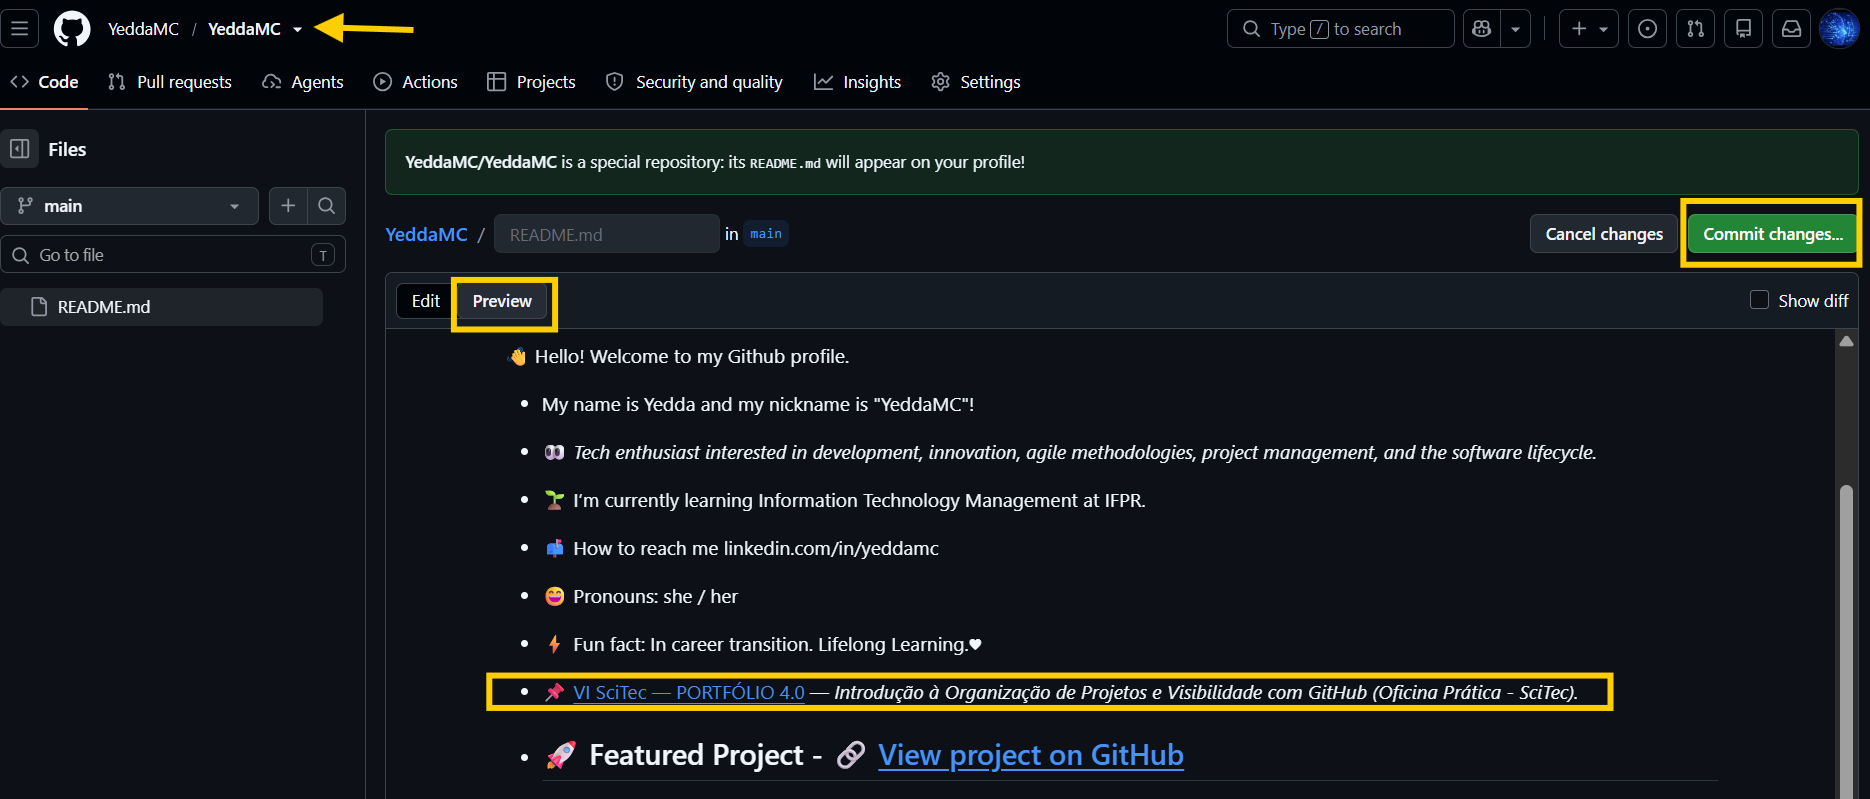Open the Issues icon in header
The image size is (1870, 799).
tap(1648, 29)
